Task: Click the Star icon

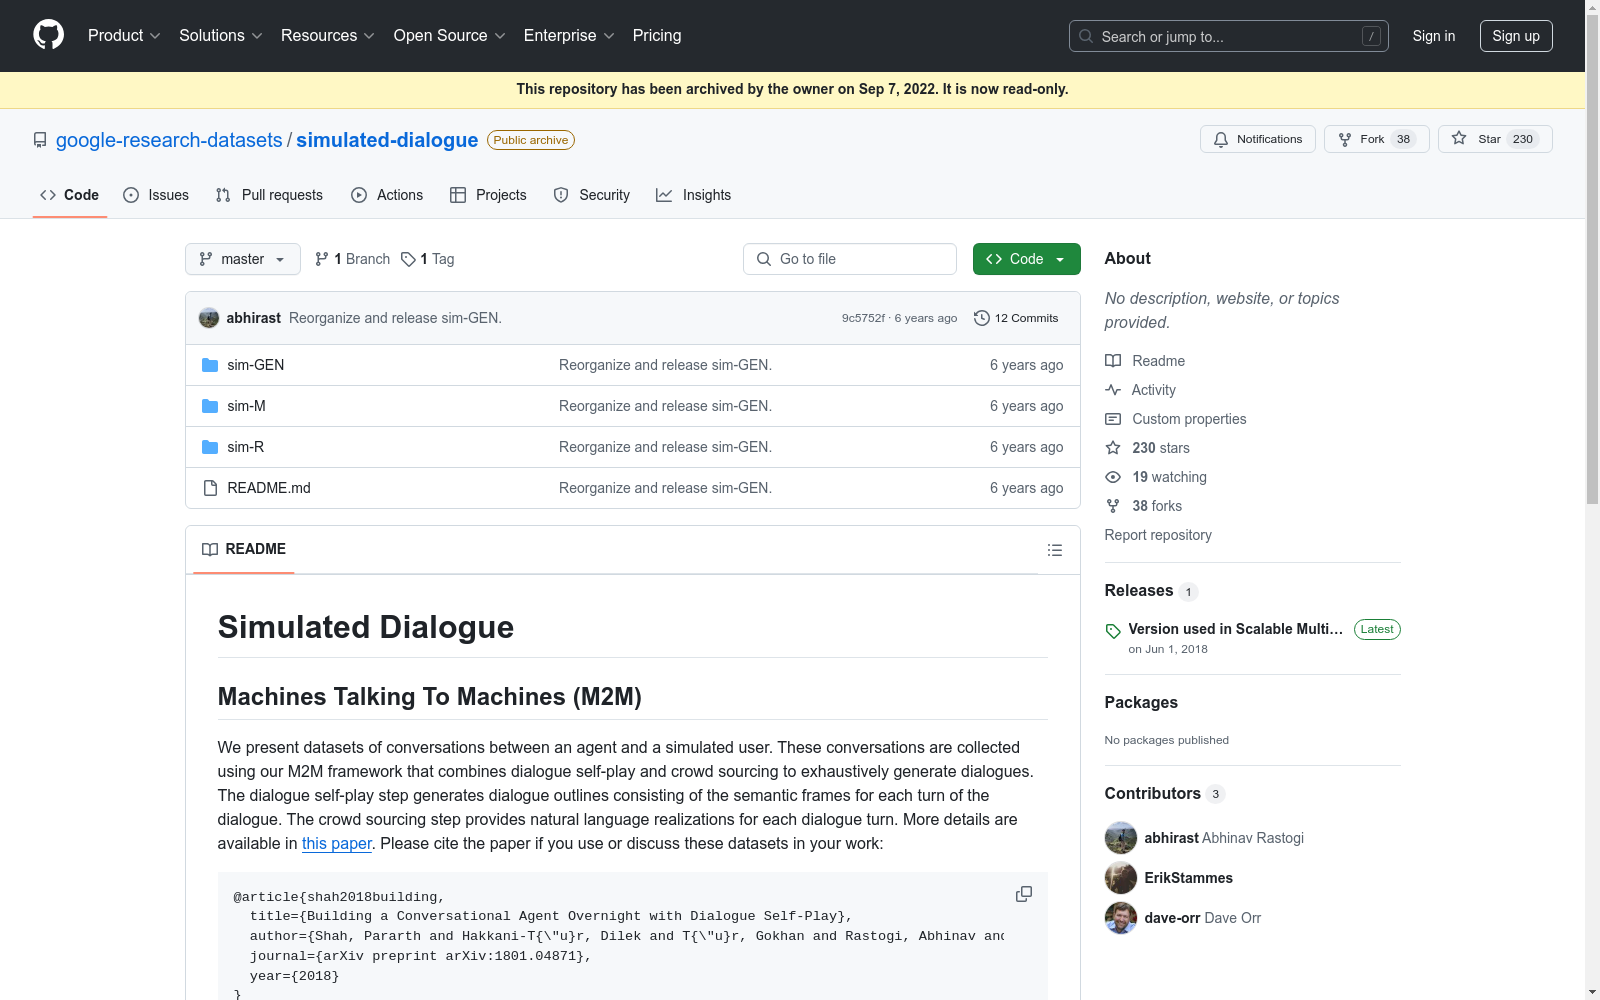Action: pyautogui.click(x=1459, y=139)
